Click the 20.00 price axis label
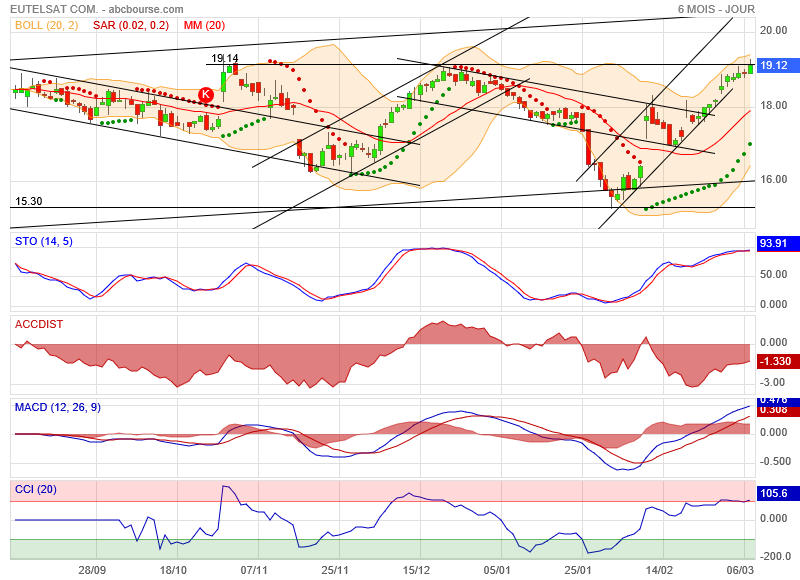The height and width of the screenshot is (580, 800). point(773,30)
